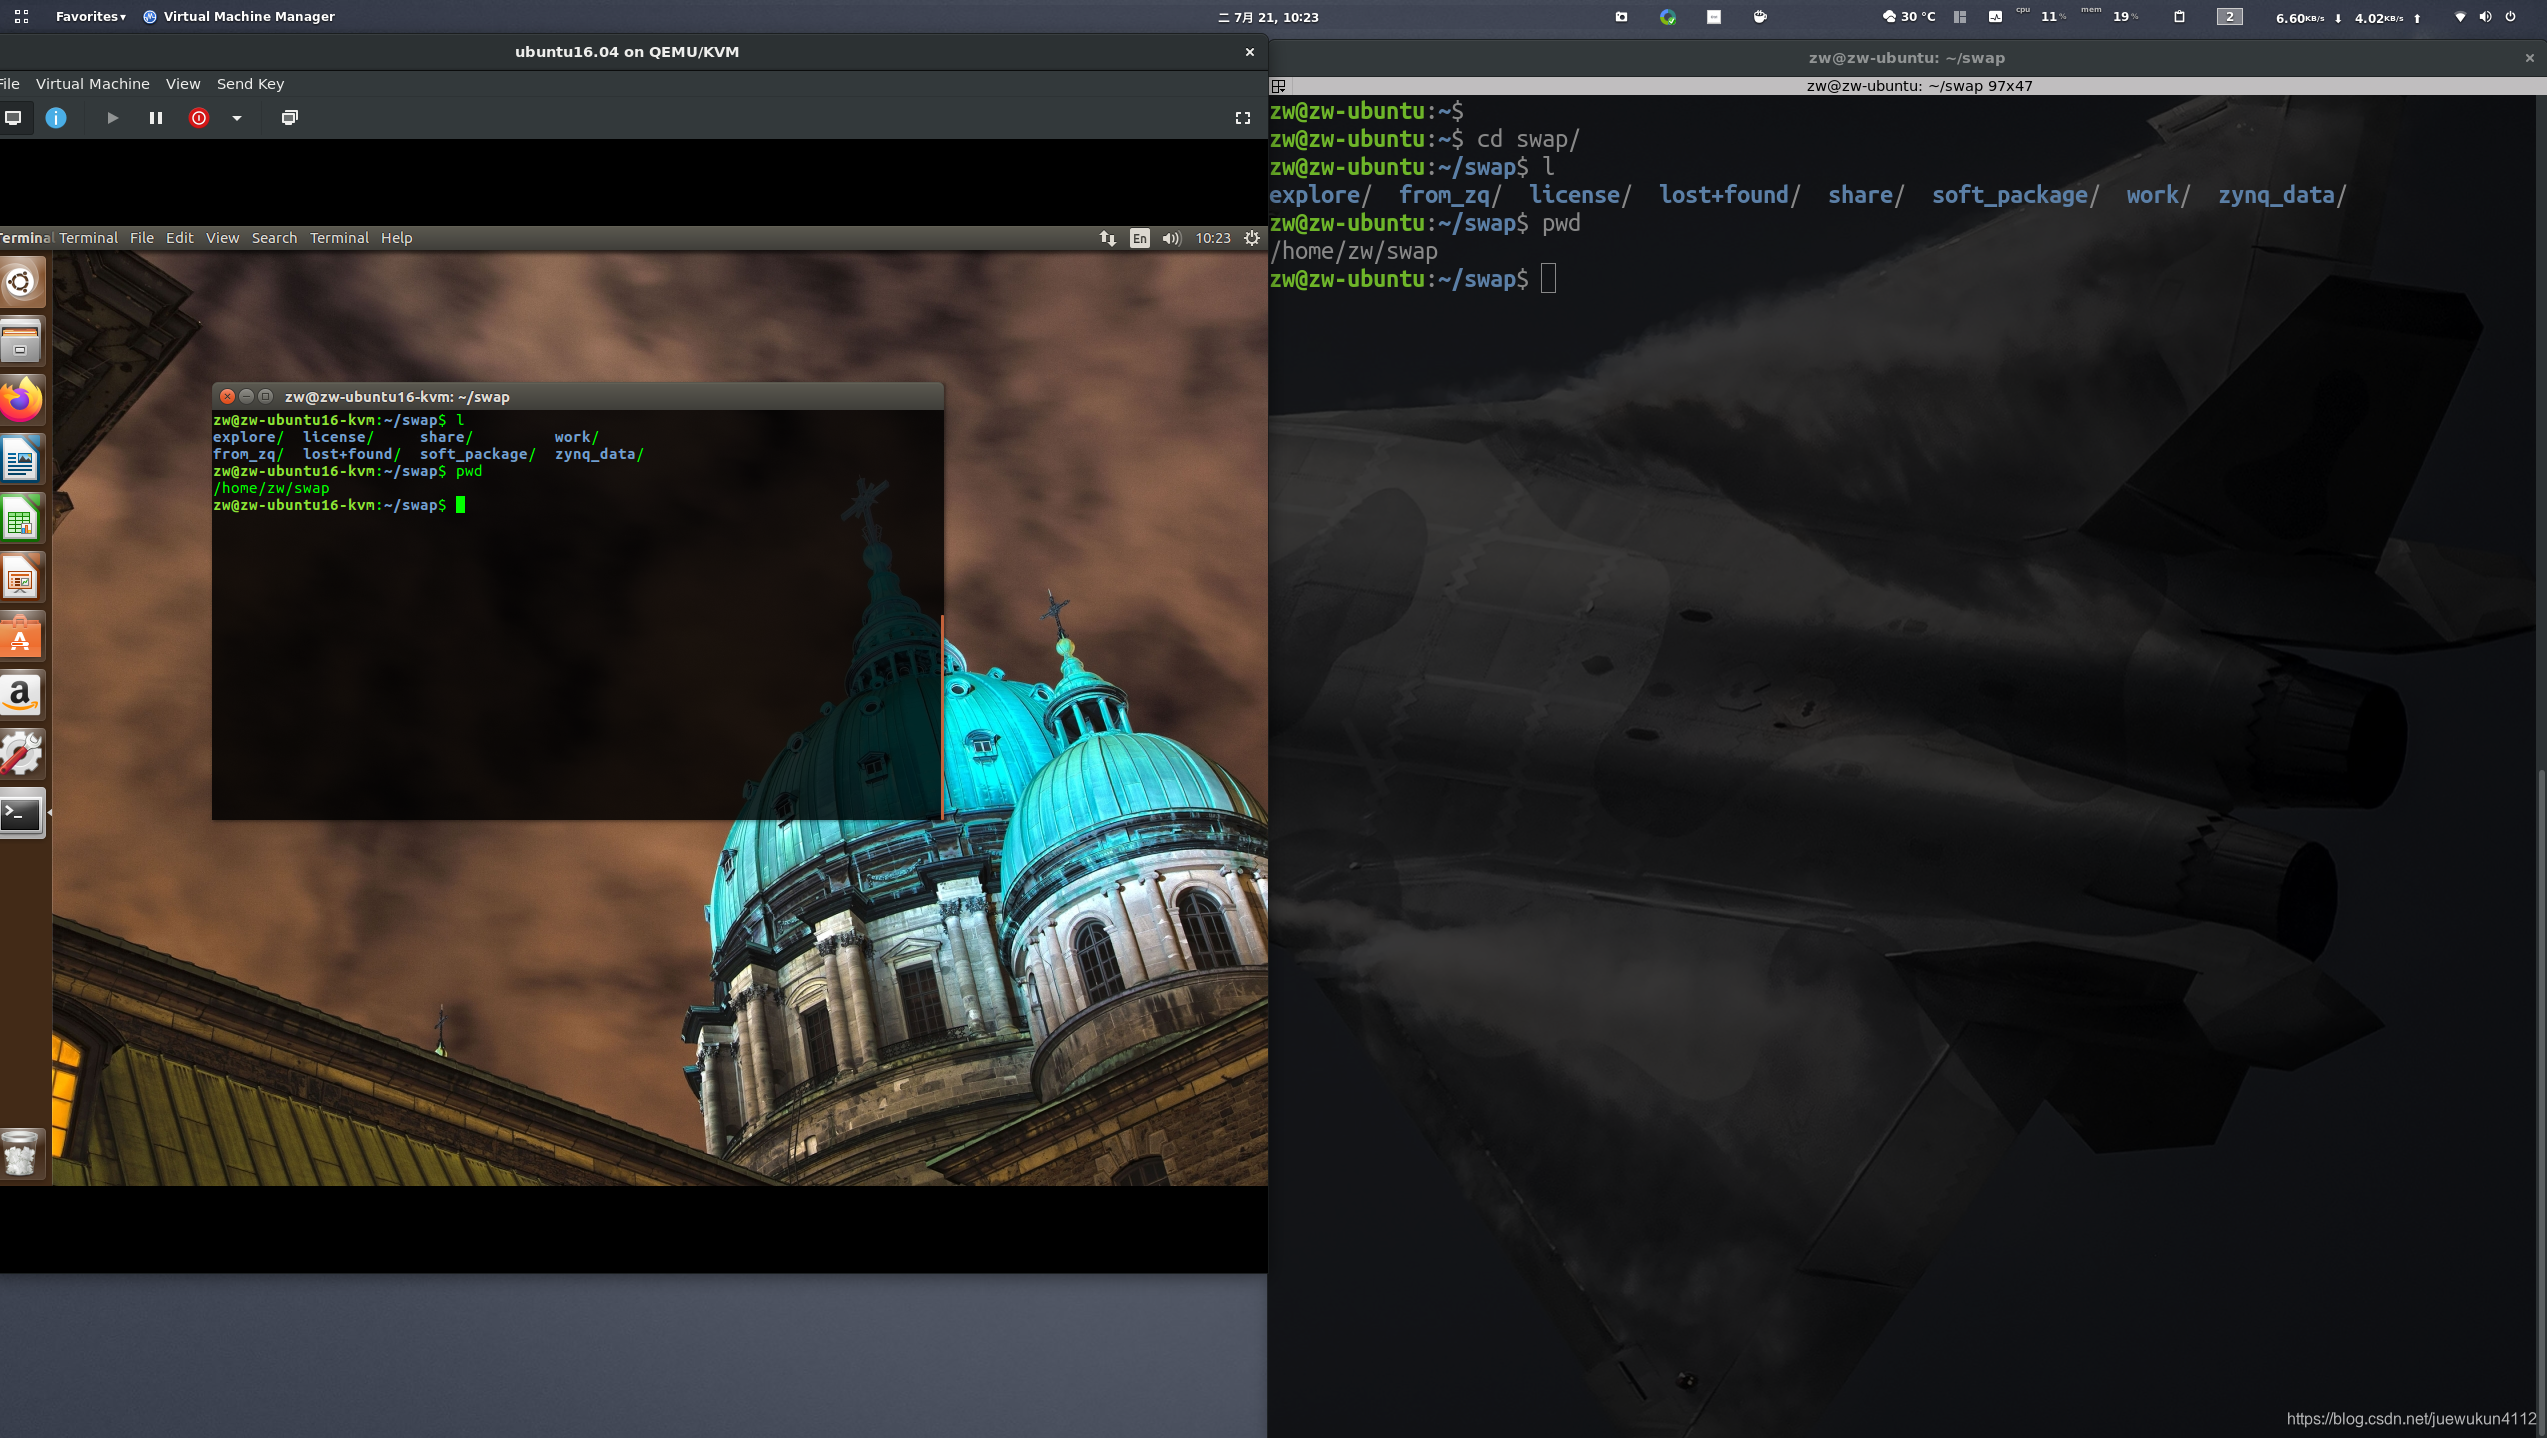2547x1438 pixels.
Task: Open the File menu of Virtual Machine Manager
Action: (10, 84)
